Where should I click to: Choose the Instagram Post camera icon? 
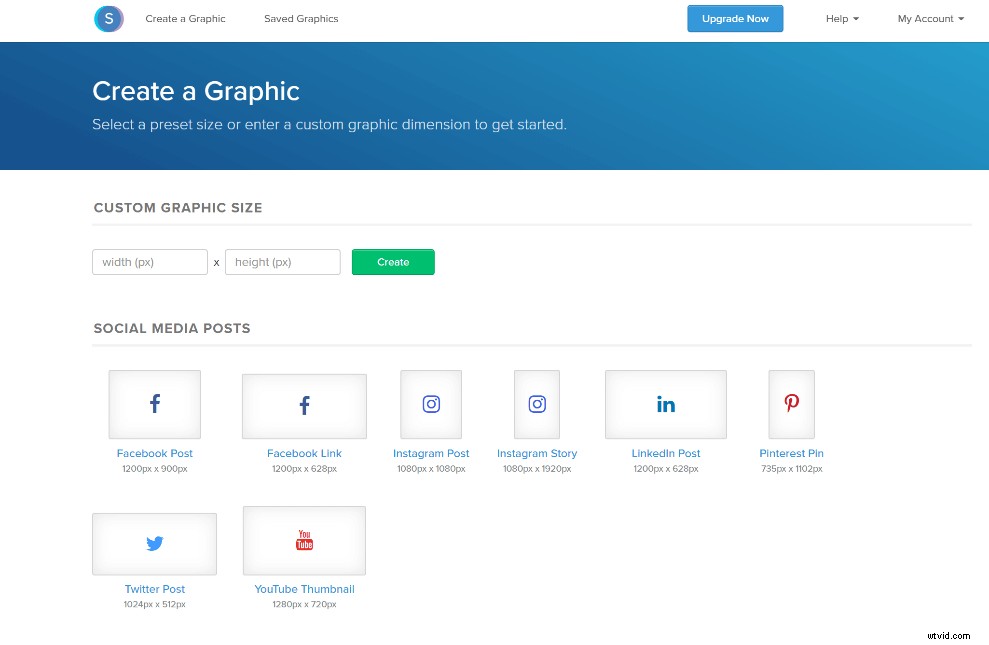(x=431, y=404)
